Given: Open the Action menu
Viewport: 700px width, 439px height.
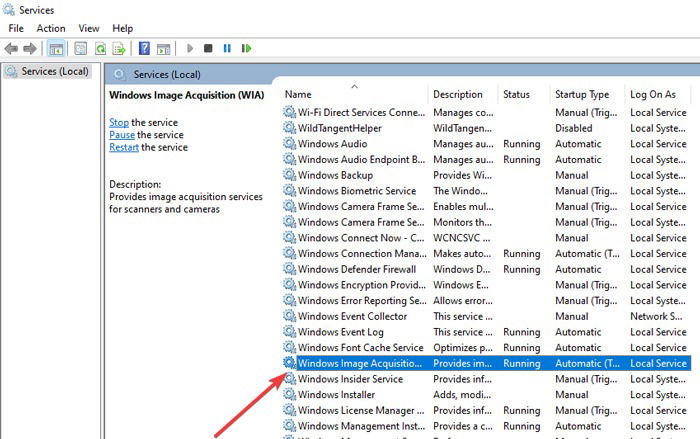Looking at the screenshot, I should point(51,28).
